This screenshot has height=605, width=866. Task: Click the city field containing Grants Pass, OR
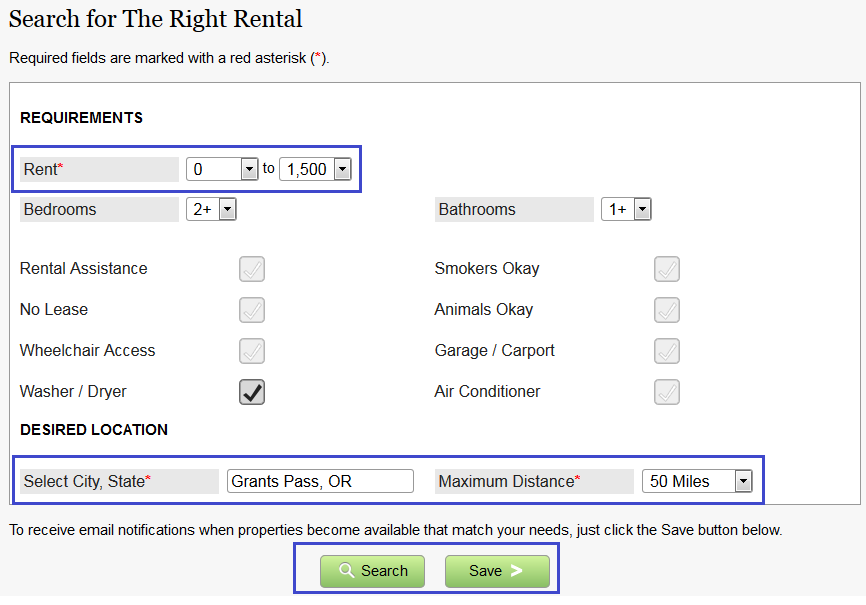point(320,481)
